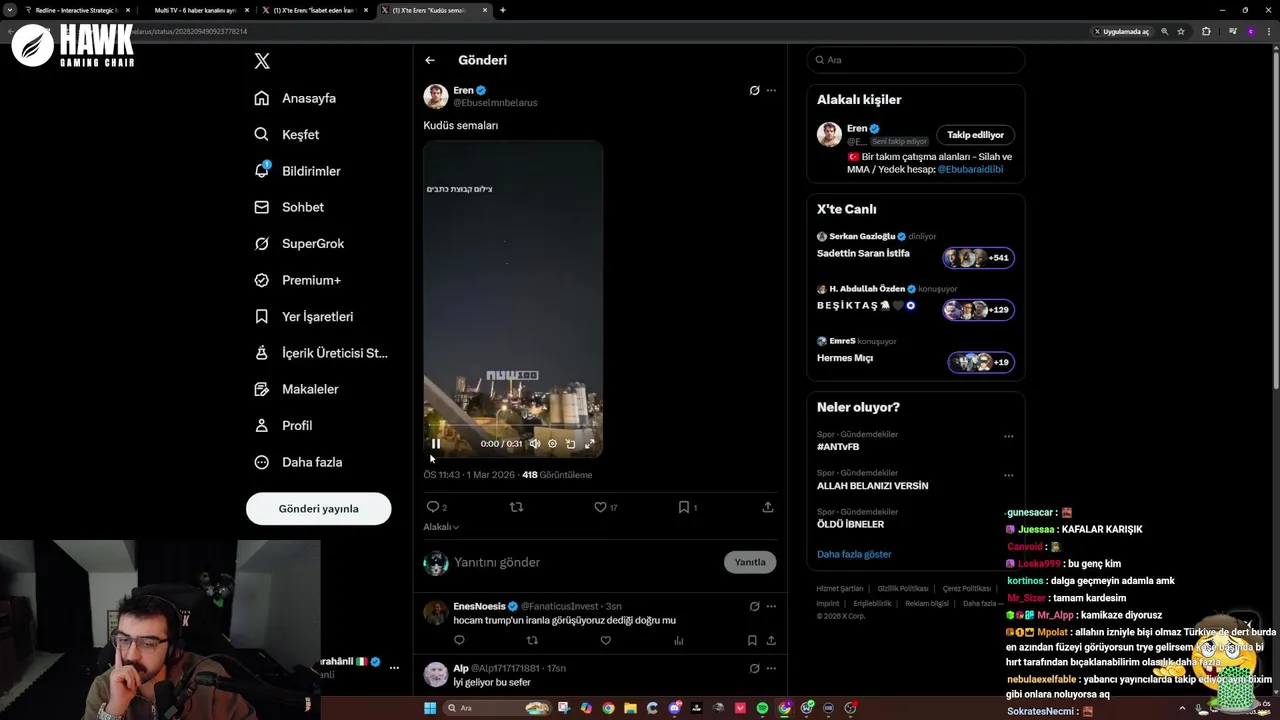Open Gizlilik Politikası footer link
1280x720 pixels.
(902, 589)
